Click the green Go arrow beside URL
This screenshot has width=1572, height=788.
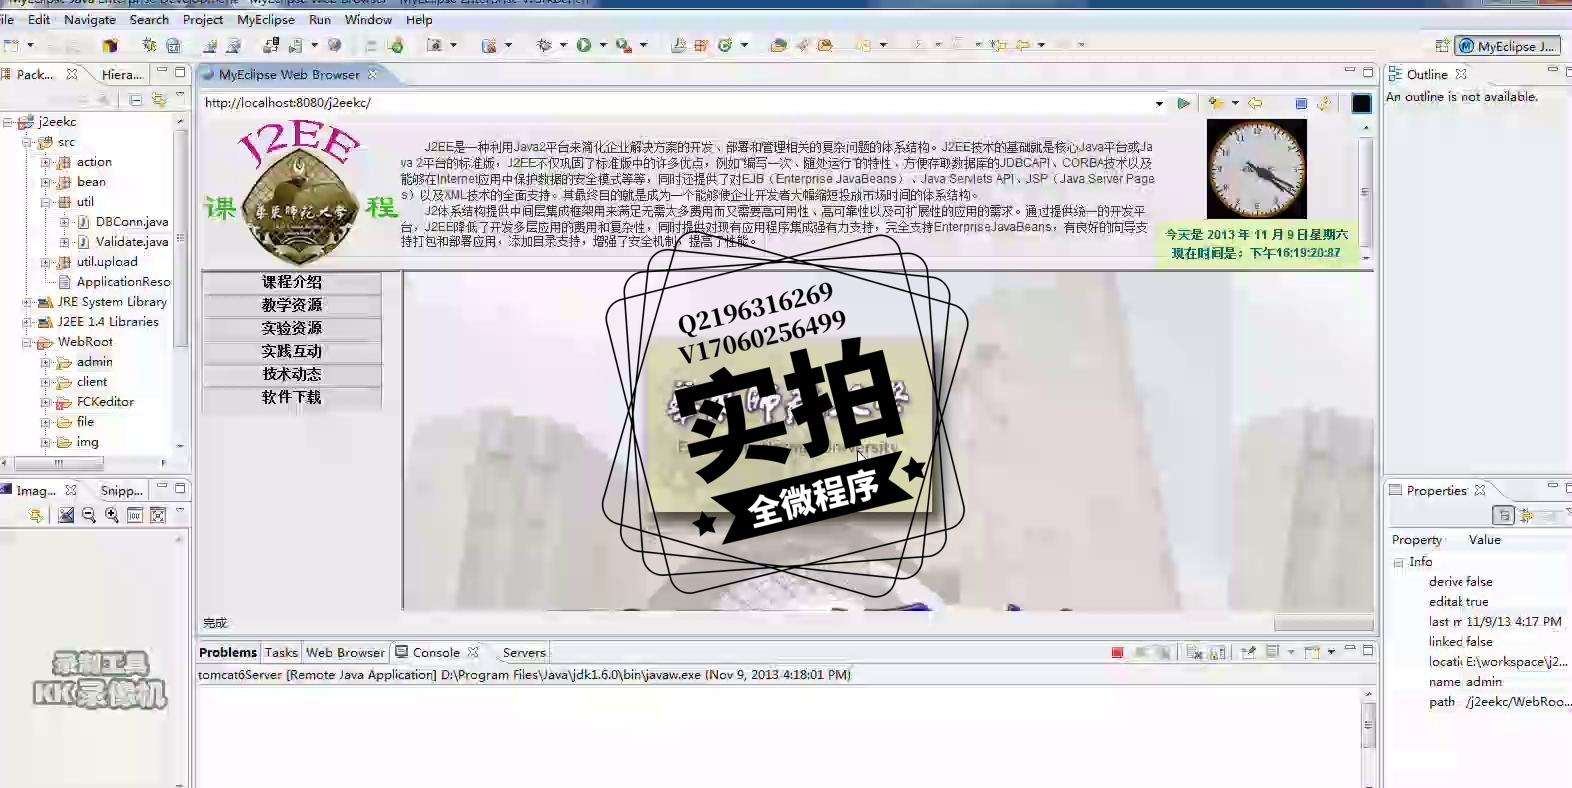click(x=1184, y=103)
